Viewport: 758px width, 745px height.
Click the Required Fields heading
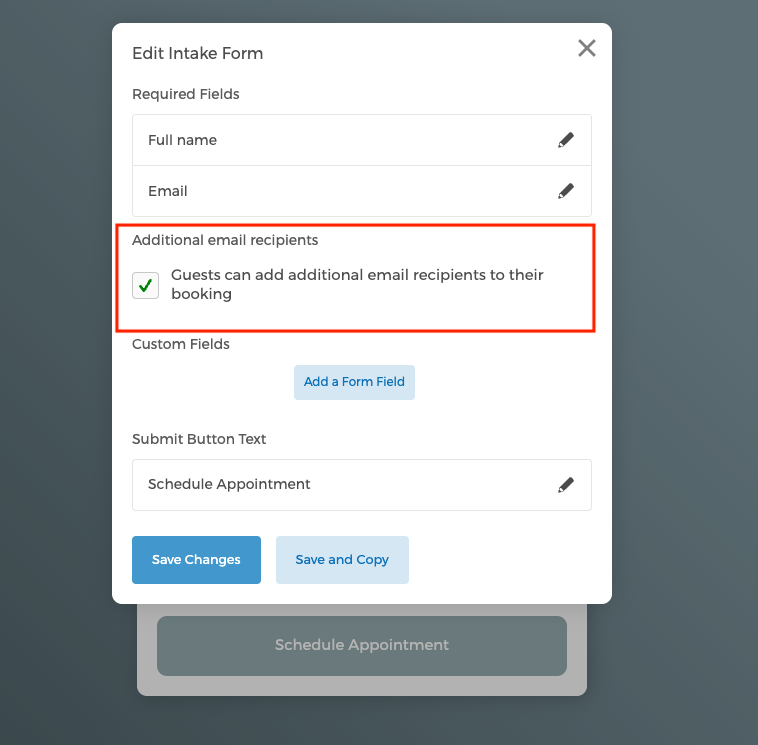pyautogui.click(x=186, y=94)
